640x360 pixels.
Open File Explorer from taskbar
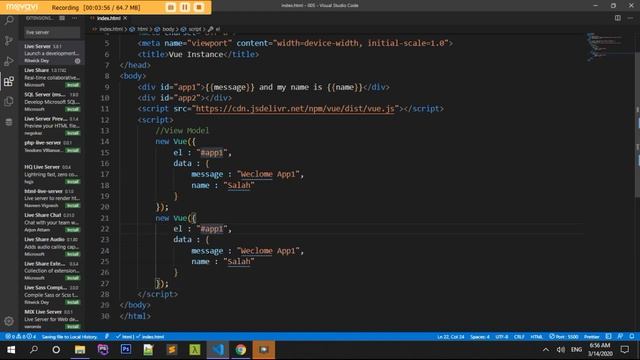(x=80, y=350)
